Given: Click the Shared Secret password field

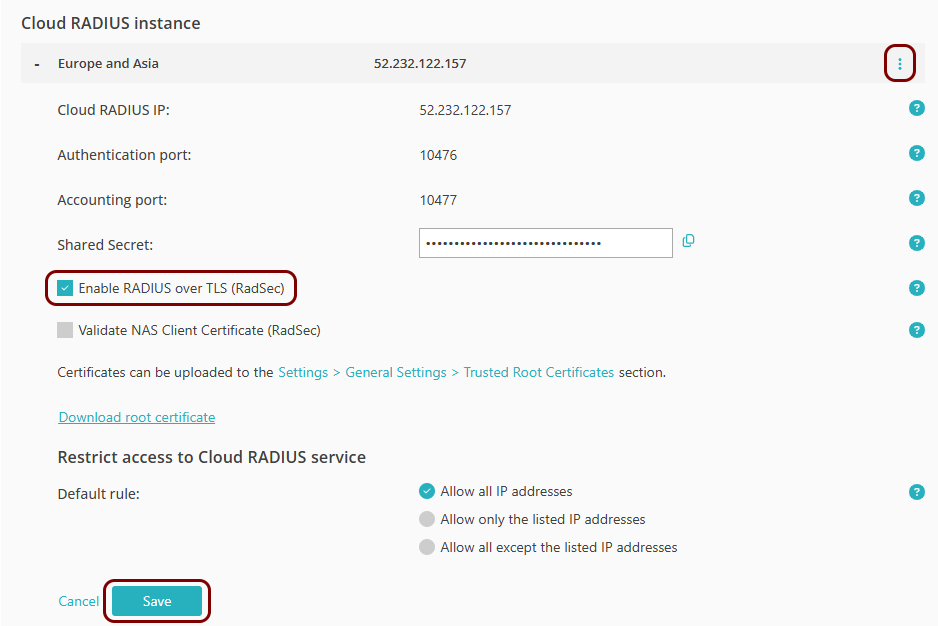Looking at the screenshot, I should [545, 243].
